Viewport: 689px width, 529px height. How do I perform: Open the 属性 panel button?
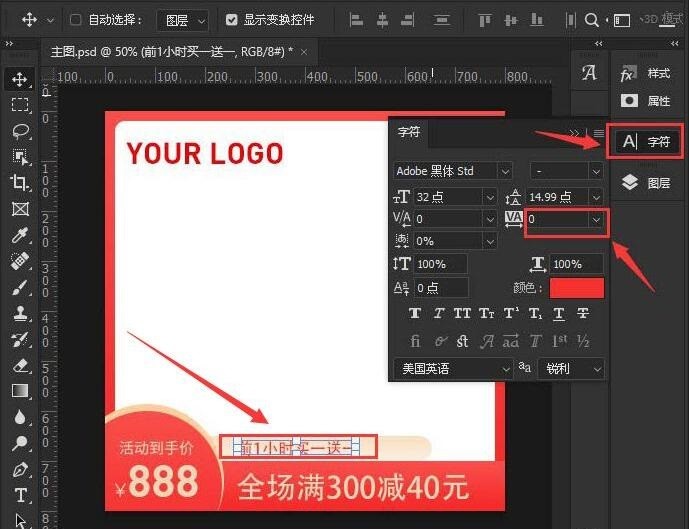[x=647, y=101]
